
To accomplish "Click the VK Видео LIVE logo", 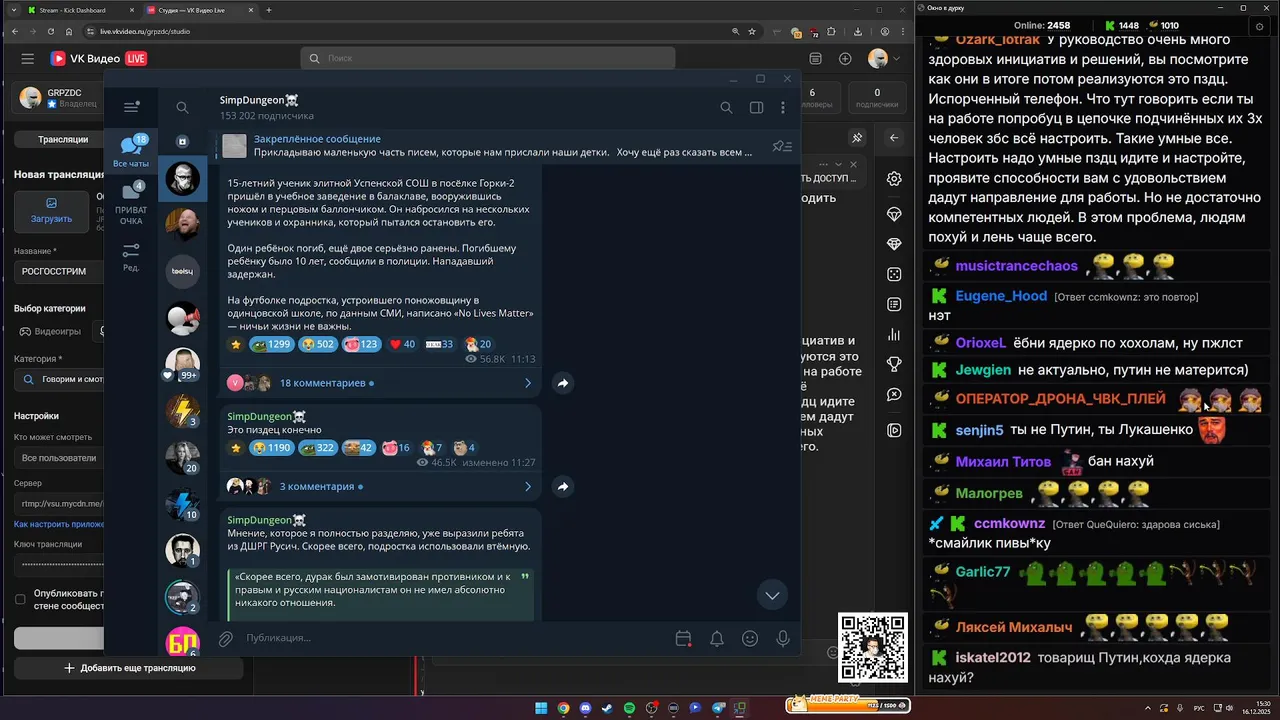I will coord(99,59).
